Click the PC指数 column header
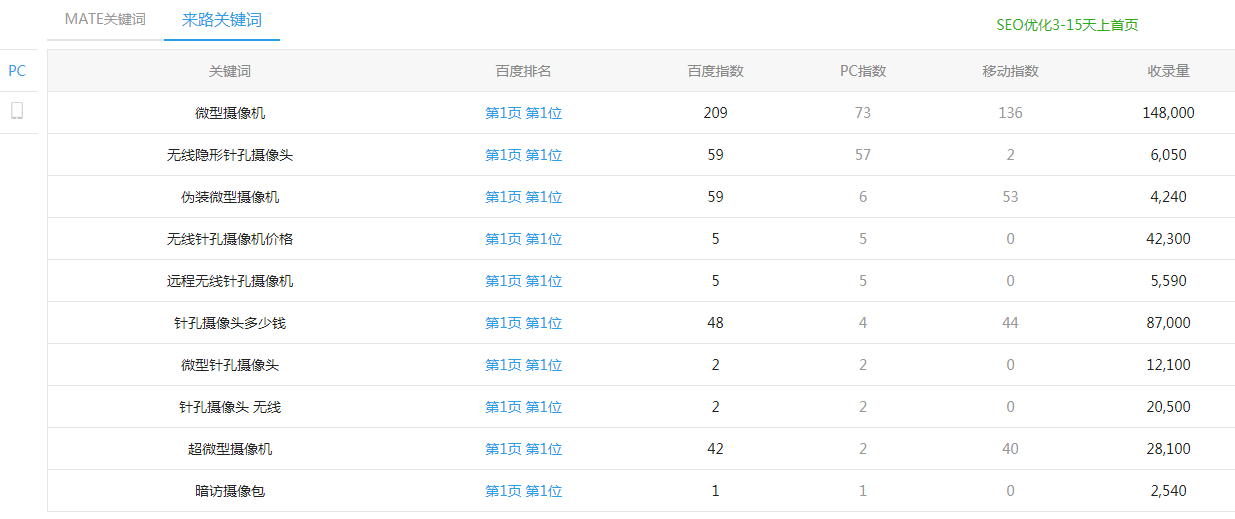1235x519 pixels. [x=863, y=71]
